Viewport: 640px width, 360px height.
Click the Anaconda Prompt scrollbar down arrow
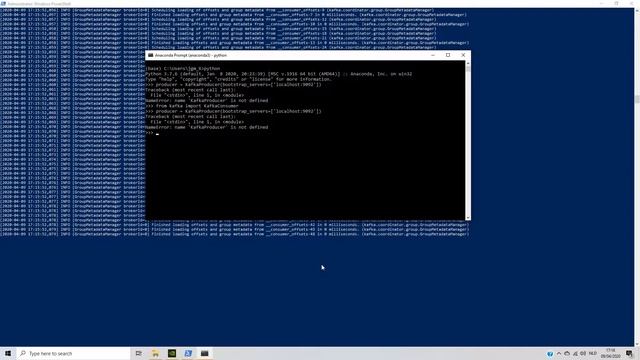coord(468,218)
